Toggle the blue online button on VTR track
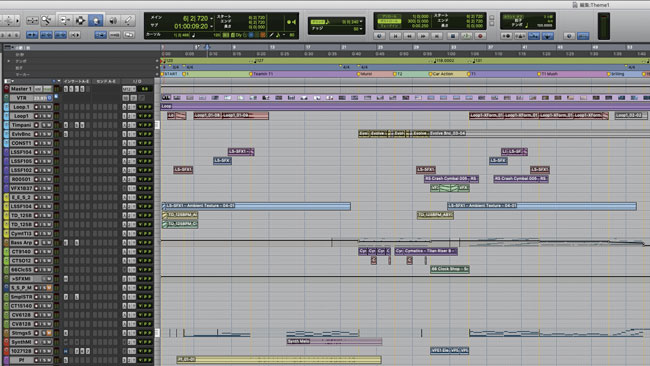The image size is (650, 366). pyautogui.click(x=50, y=98)
